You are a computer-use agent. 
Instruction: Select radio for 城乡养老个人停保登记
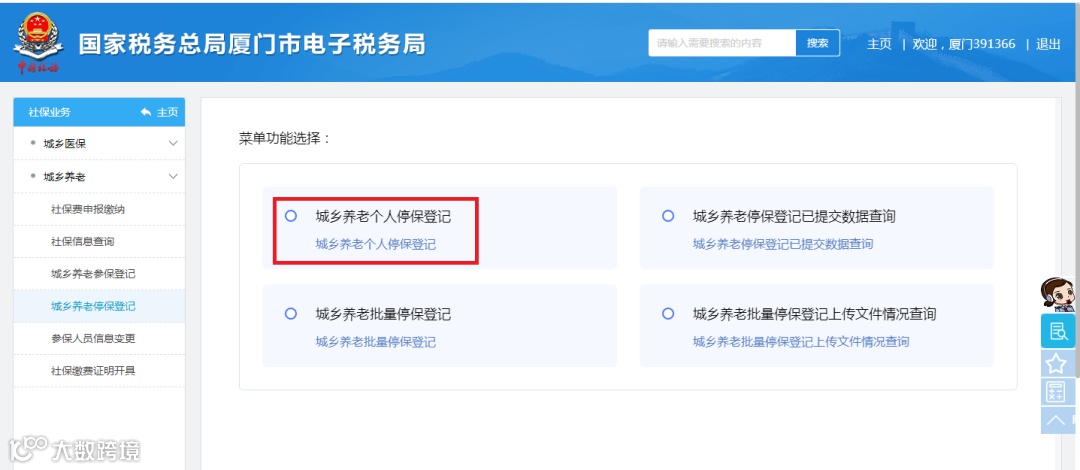[291, 216]
